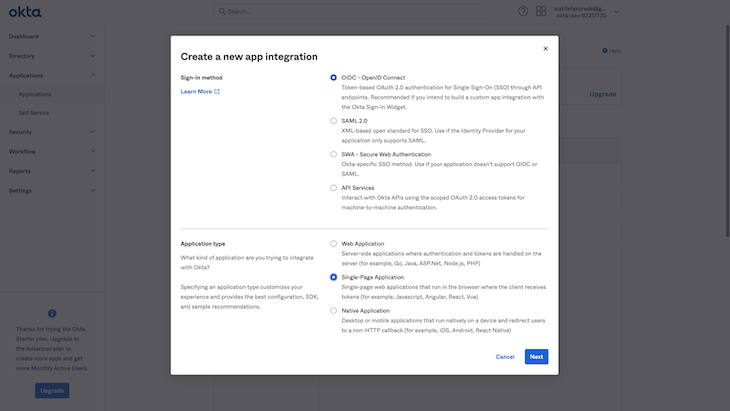Expand the Dashboard sidebar section

(x=93, y=36)
